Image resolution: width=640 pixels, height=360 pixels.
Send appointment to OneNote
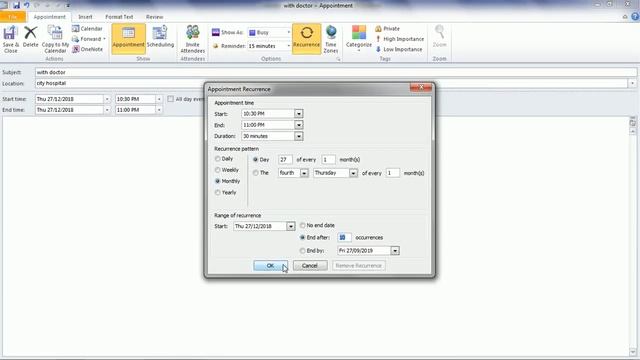[x=87, y=49]
